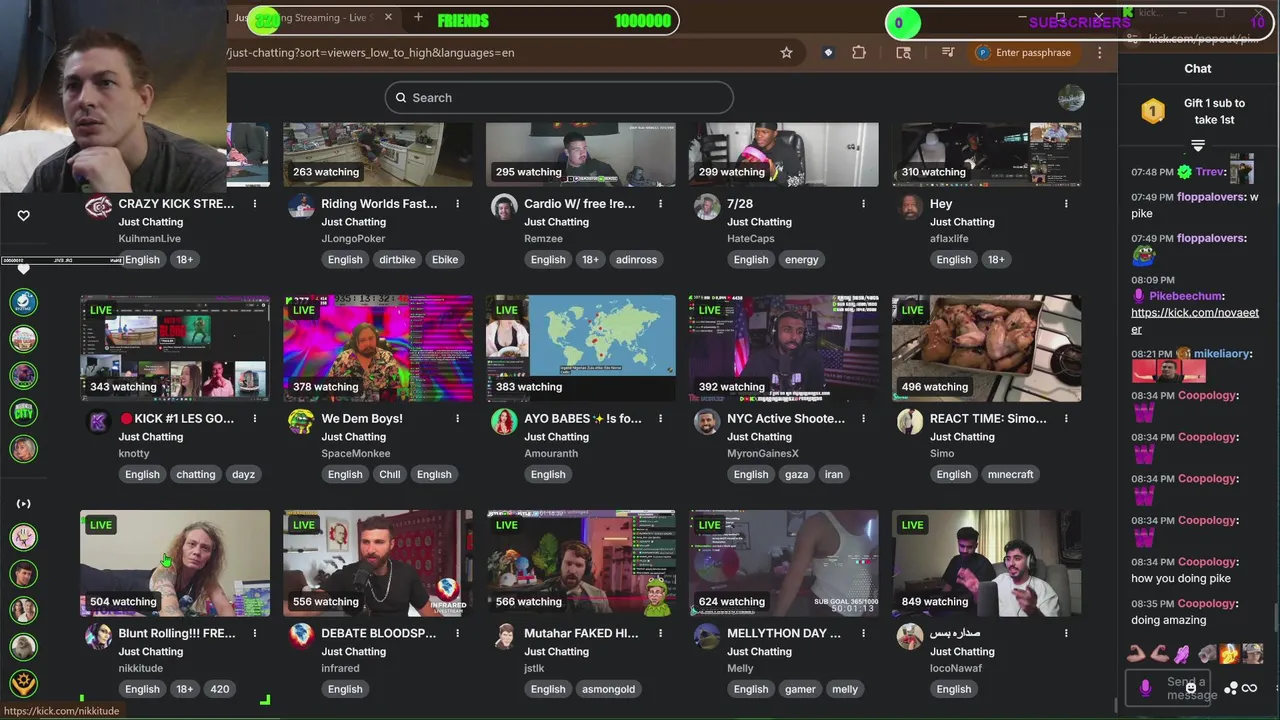
Task: Click the heart following icon in sidebar
Action: 24,215
